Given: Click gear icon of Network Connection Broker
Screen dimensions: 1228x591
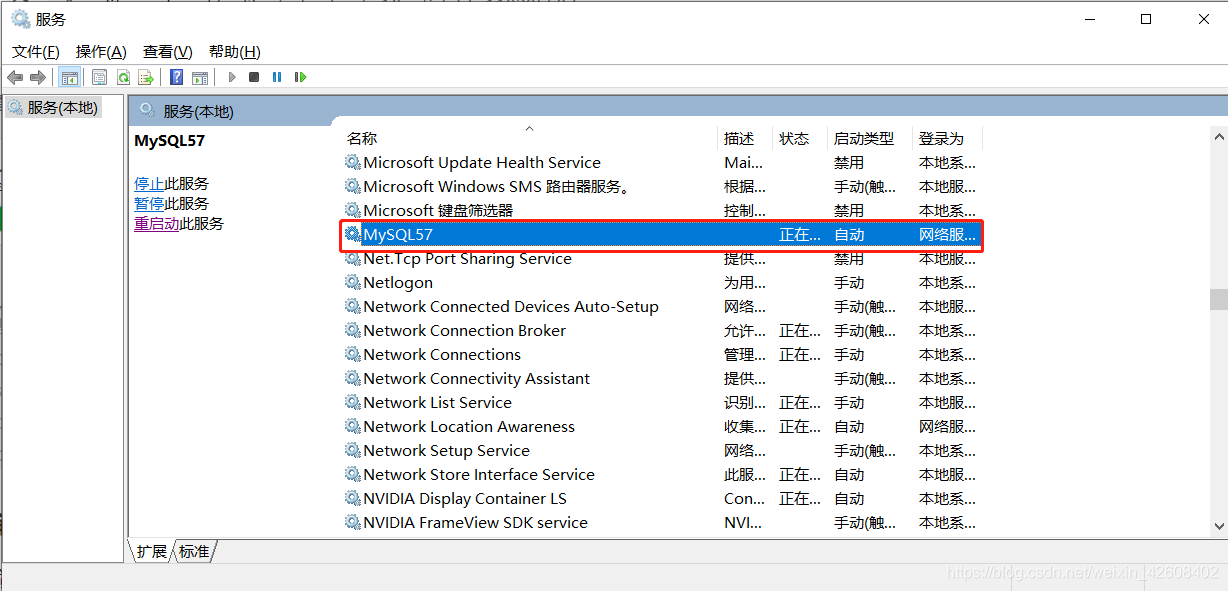Looking at the screenshot, I should click(x=352, y=330).
